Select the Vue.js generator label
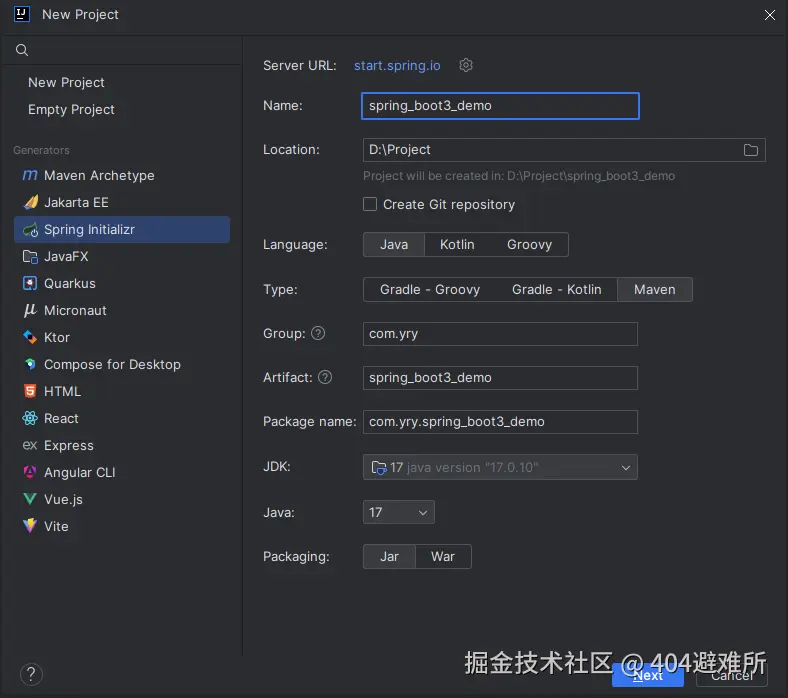 [63, 500]
